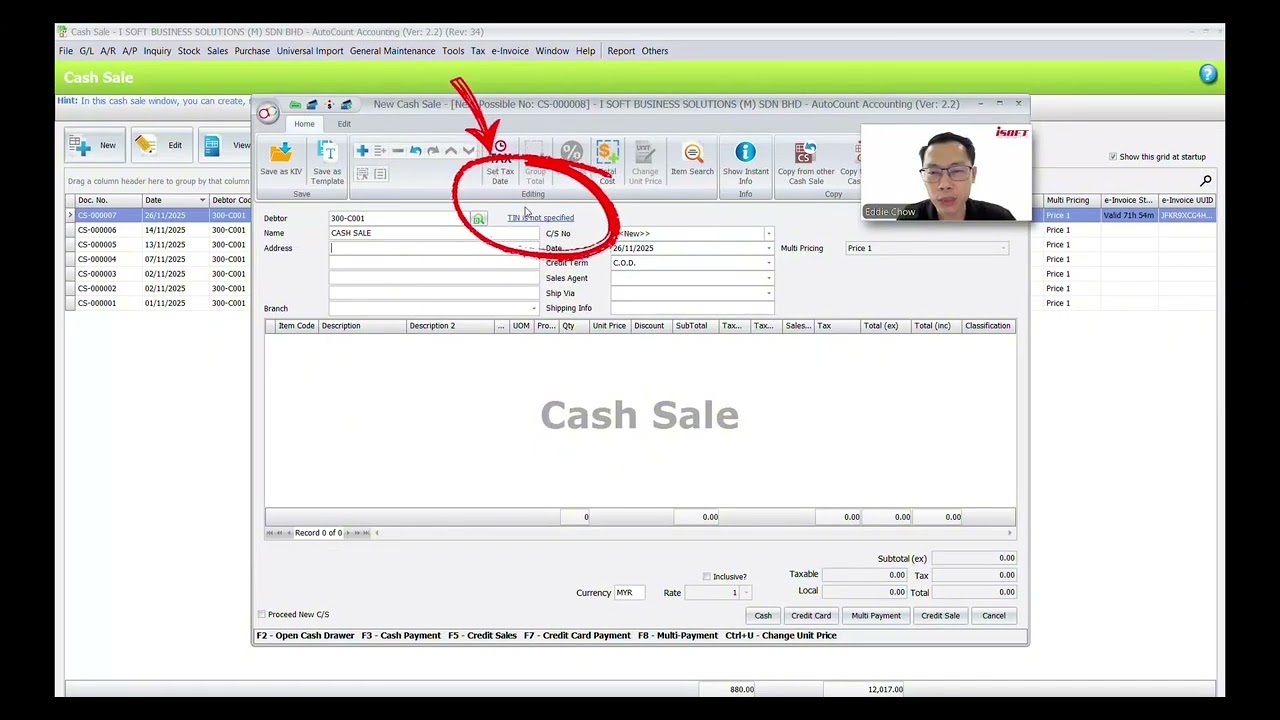Click the debtor search icon beside 300-C001
1280x720 pixels.
coord(479,218)
